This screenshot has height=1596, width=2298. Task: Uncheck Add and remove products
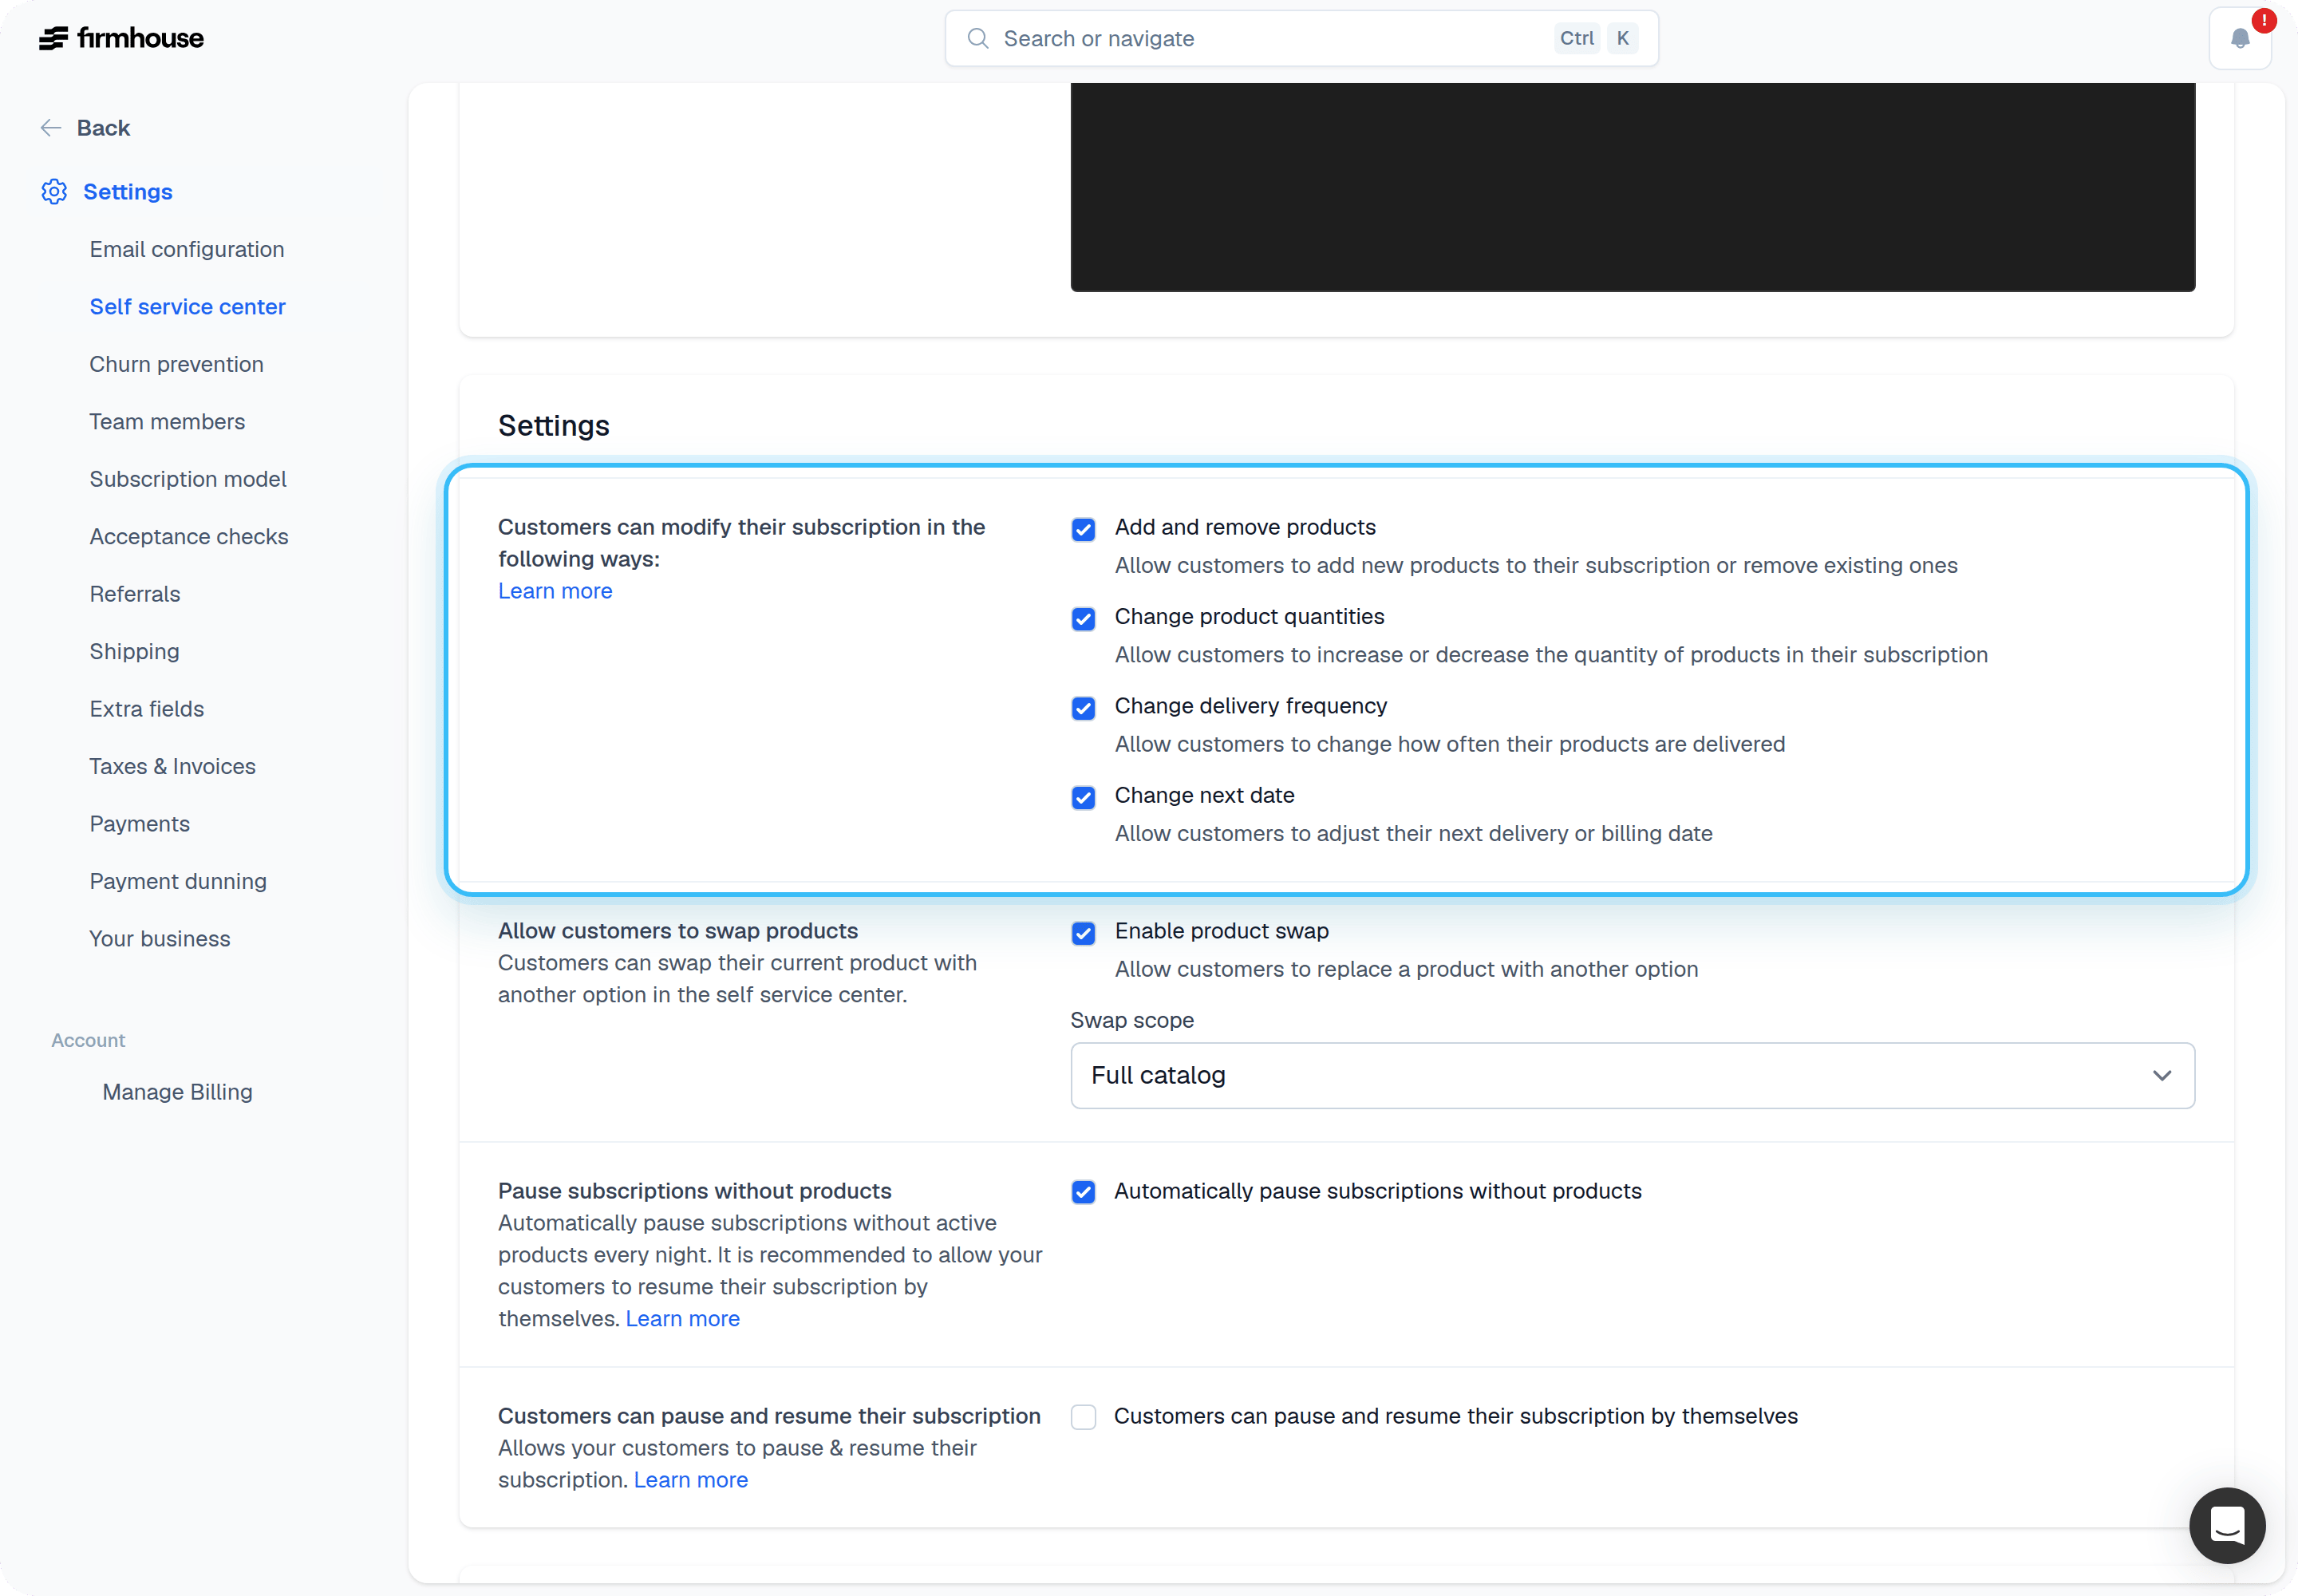1083,529
